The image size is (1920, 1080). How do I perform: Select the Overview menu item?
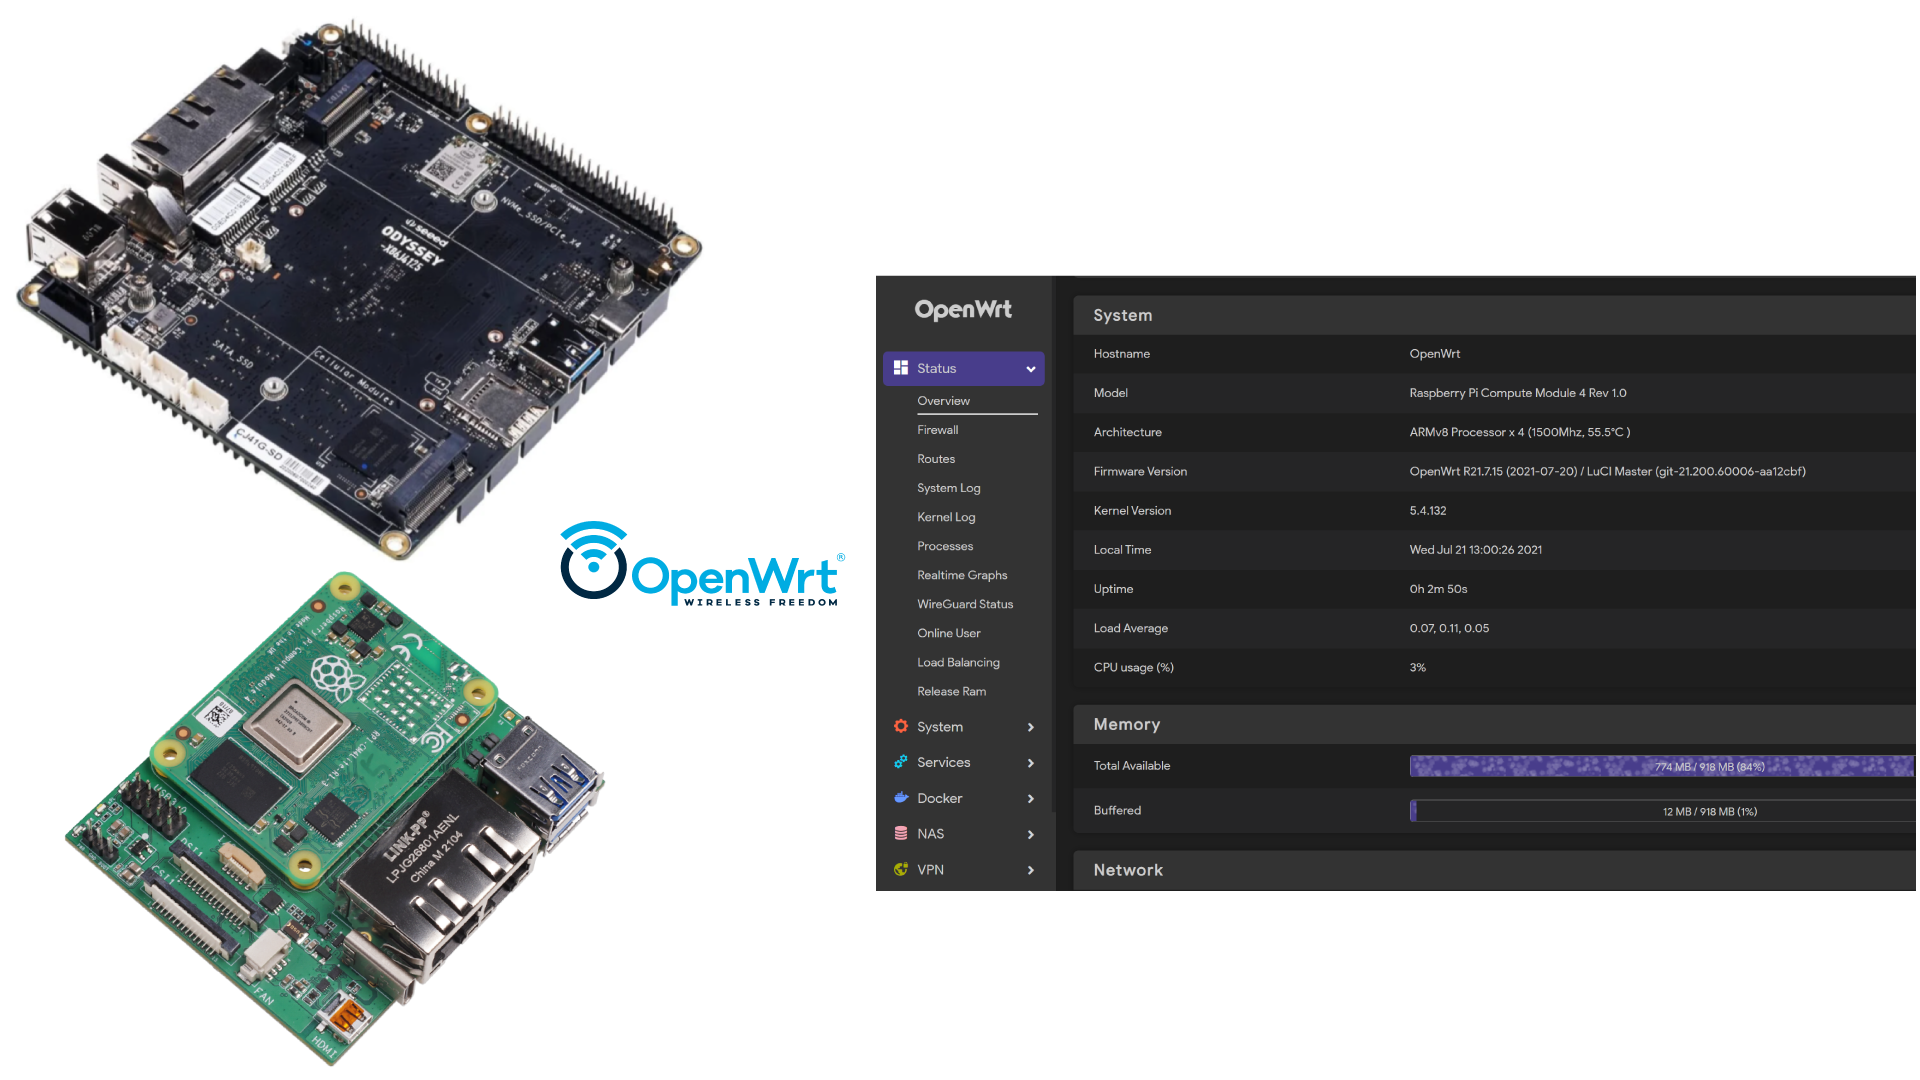point(943,400)
